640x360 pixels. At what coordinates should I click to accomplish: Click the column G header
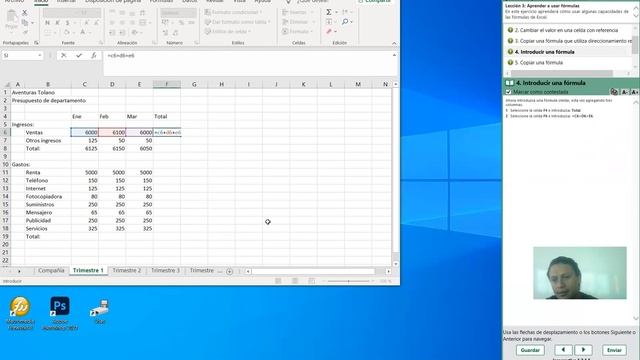point(194,84)
